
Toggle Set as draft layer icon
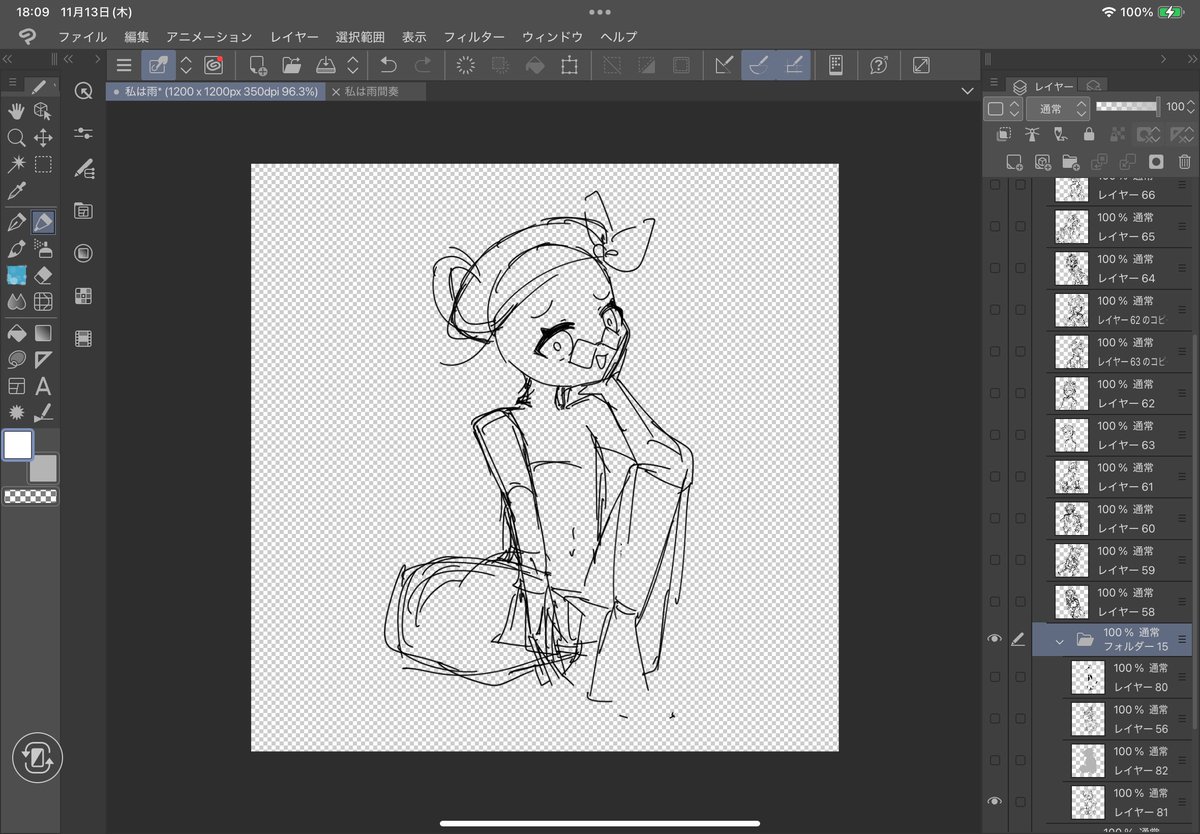[x=1061, y=134]
